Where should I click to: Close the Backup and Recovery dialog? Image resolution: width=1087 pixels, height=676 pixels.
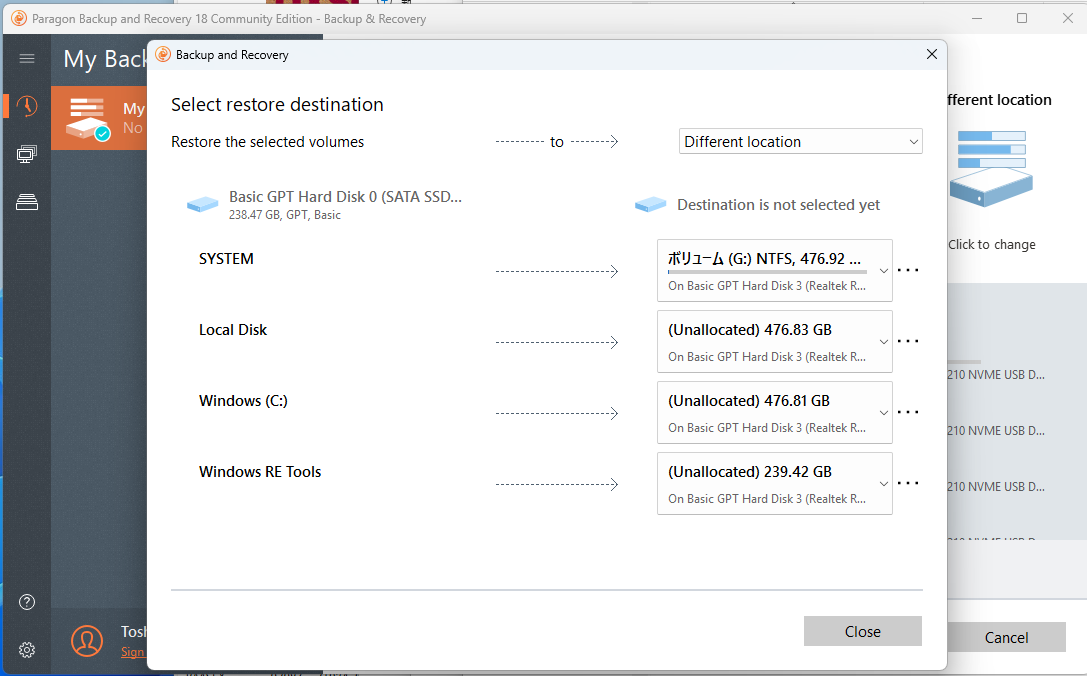(x=932, y=54)
